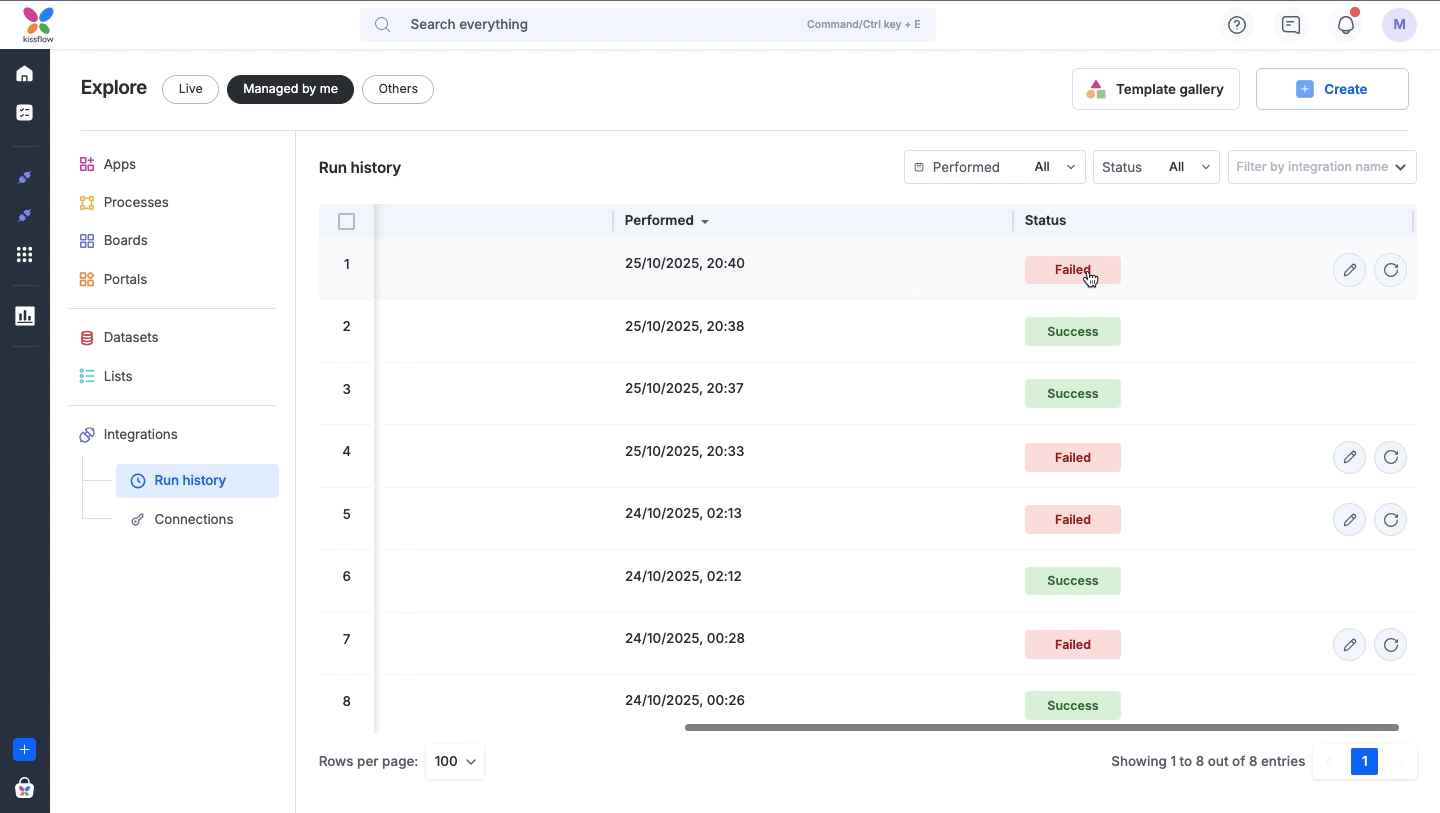The image size is (1440, 813).
Task: Click the horizontal scrollbar under the table
Action: coord(1041,727)
